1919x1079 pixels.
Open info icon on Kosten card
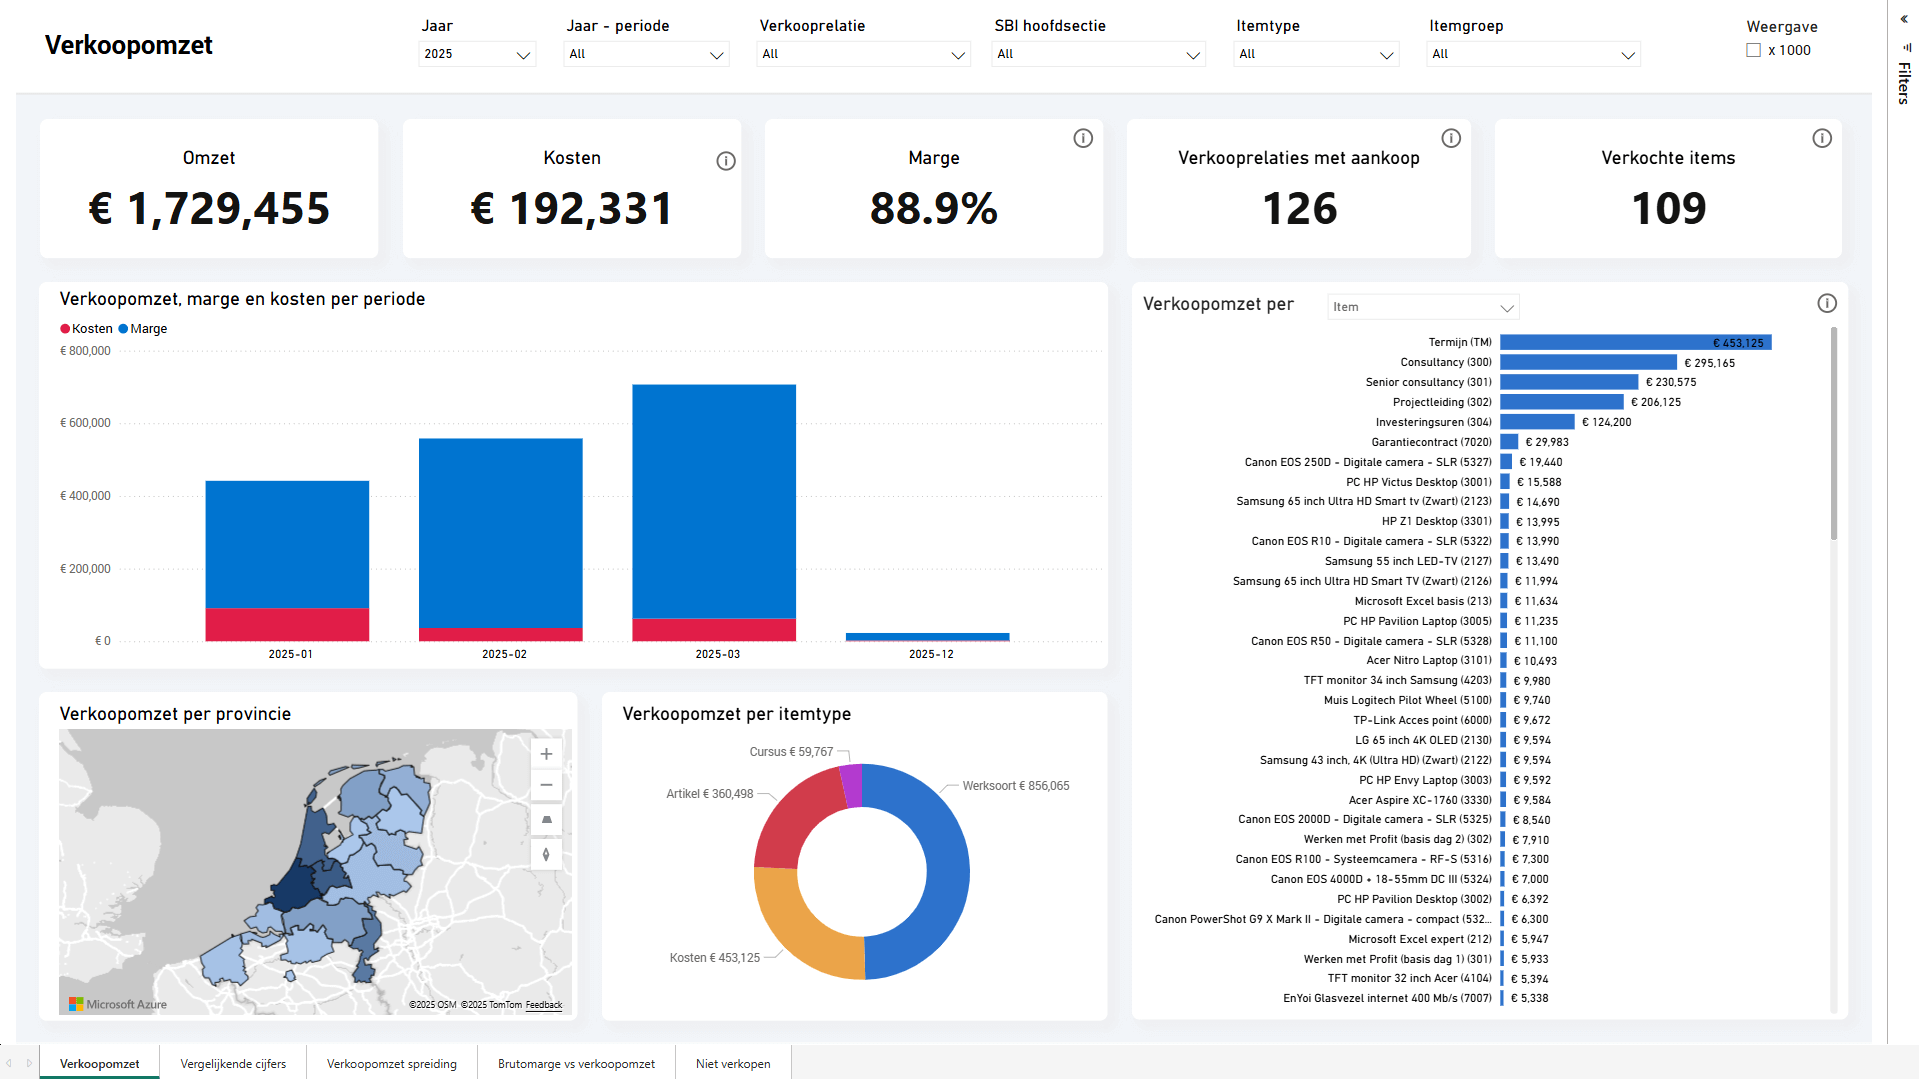click(x=726, y=161)
